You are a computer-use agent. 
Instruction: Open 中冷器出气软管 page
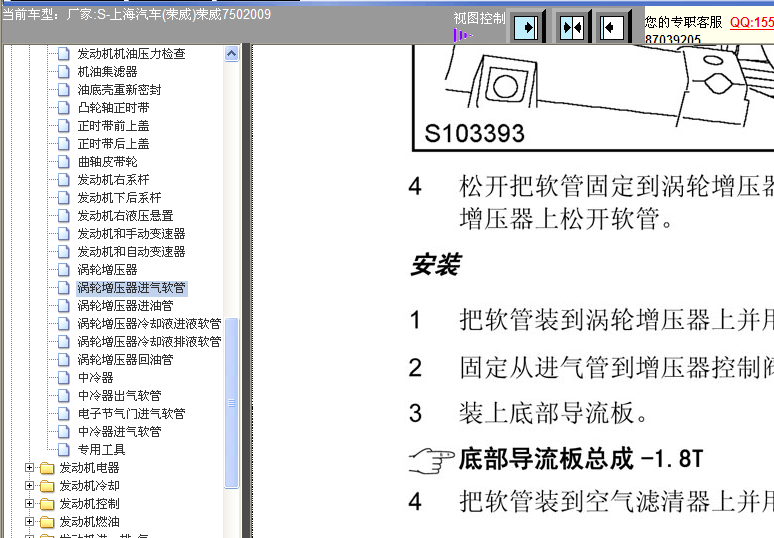tap(119, 396)
